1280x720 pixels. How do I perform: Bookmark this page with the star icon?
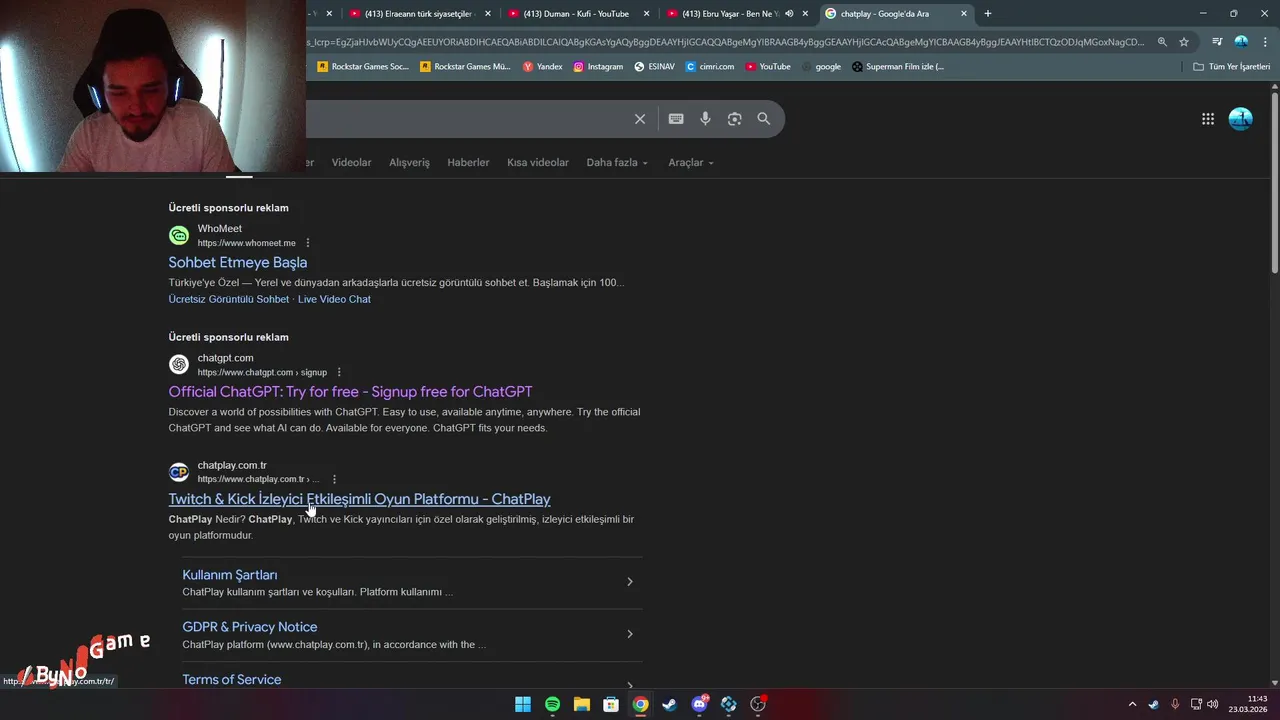pos(1184,42)
